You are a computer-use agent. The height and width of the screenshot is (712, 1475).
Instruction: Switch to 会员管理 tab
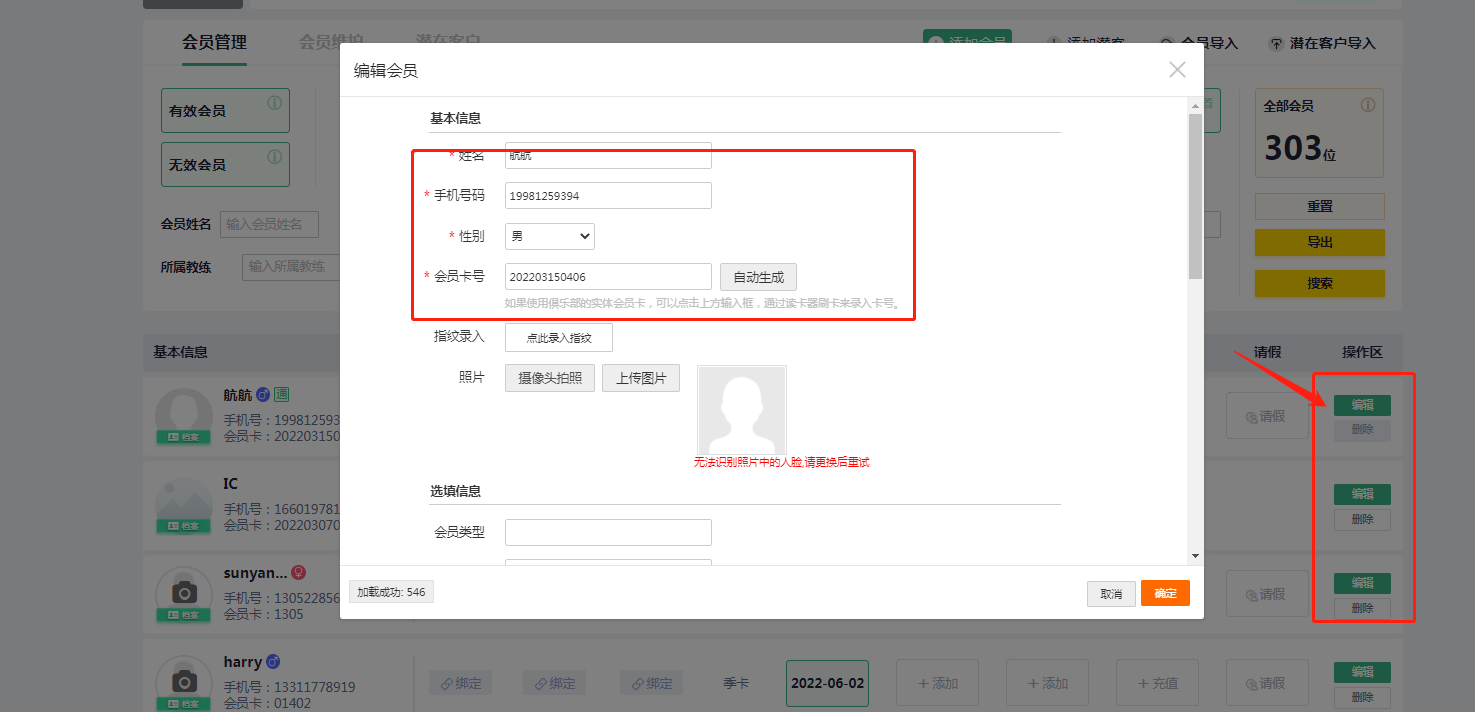point(214,43)
